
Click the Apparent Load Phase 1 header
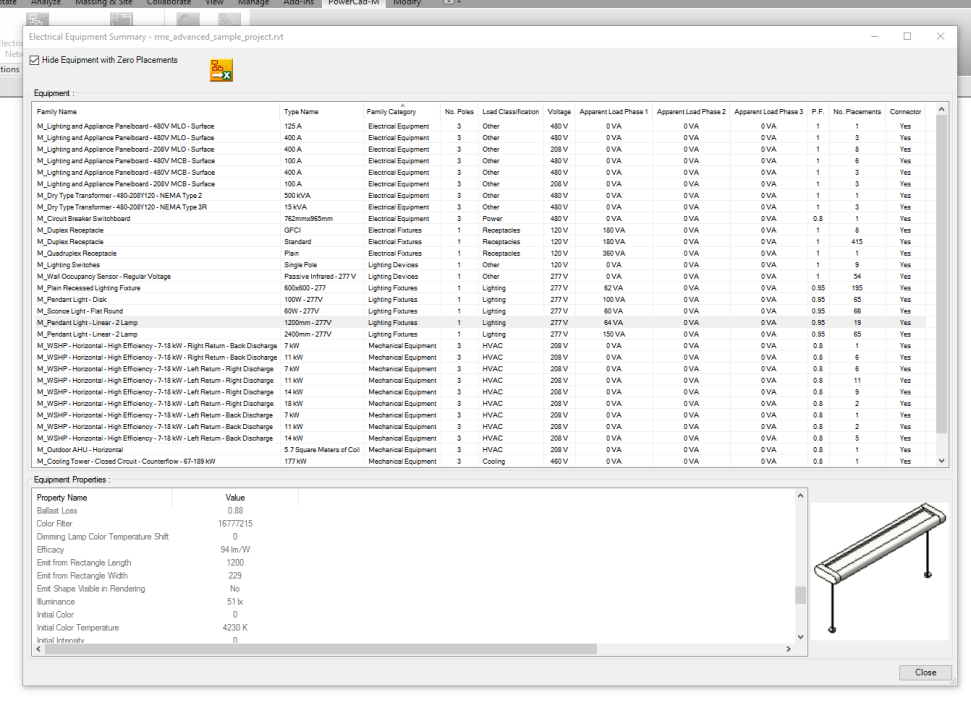[614, 111]
